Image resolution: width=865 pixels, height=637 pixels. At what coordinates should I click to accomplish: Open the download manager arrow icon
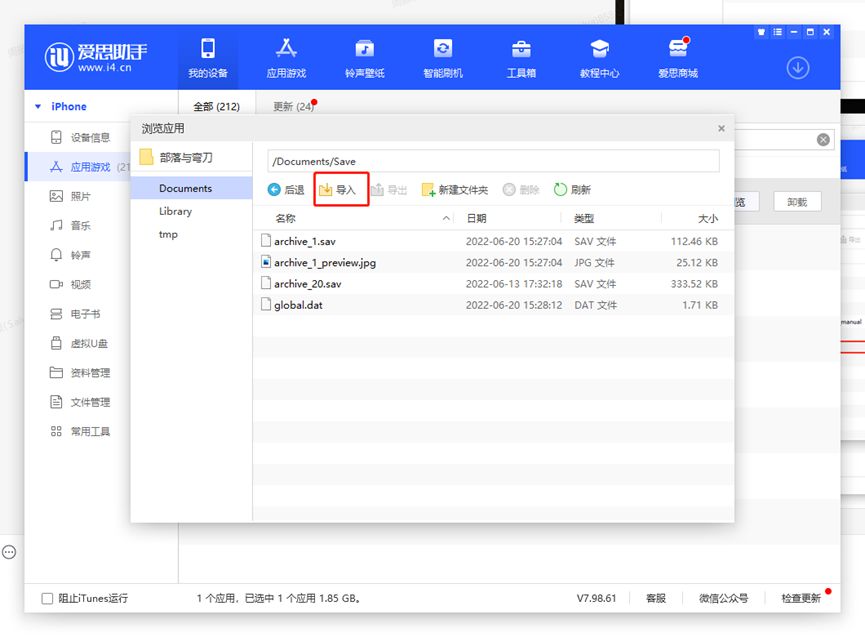point(798,68)
